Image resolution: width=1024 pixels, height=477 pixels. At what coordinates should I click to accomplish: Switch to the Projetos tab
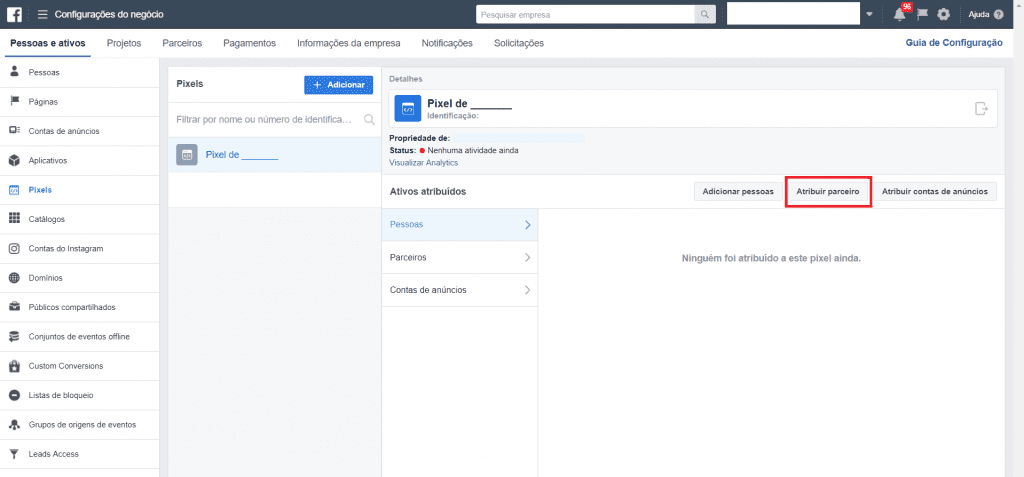pos(124,43)
